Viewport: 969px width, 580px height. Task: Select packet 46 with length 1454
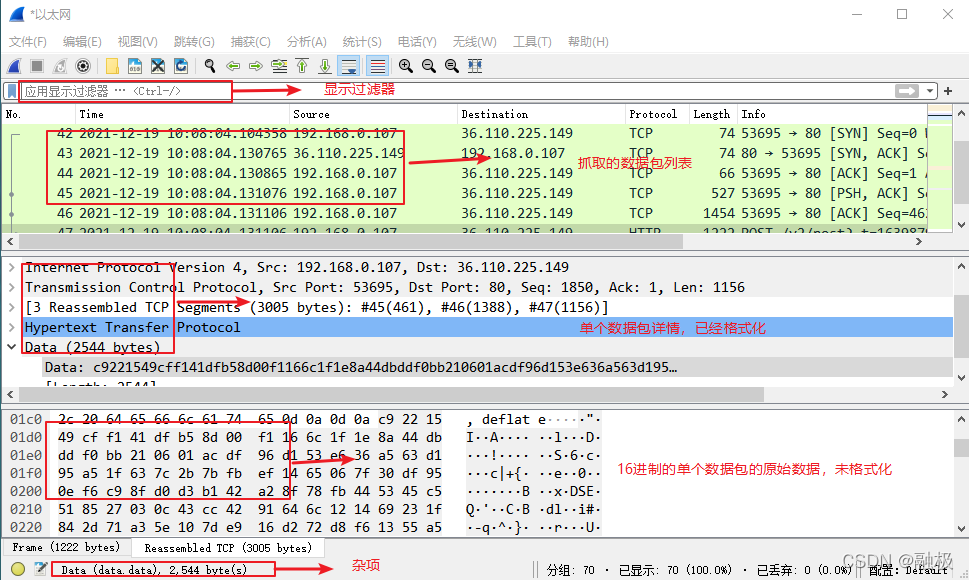(x=465, y=214)
